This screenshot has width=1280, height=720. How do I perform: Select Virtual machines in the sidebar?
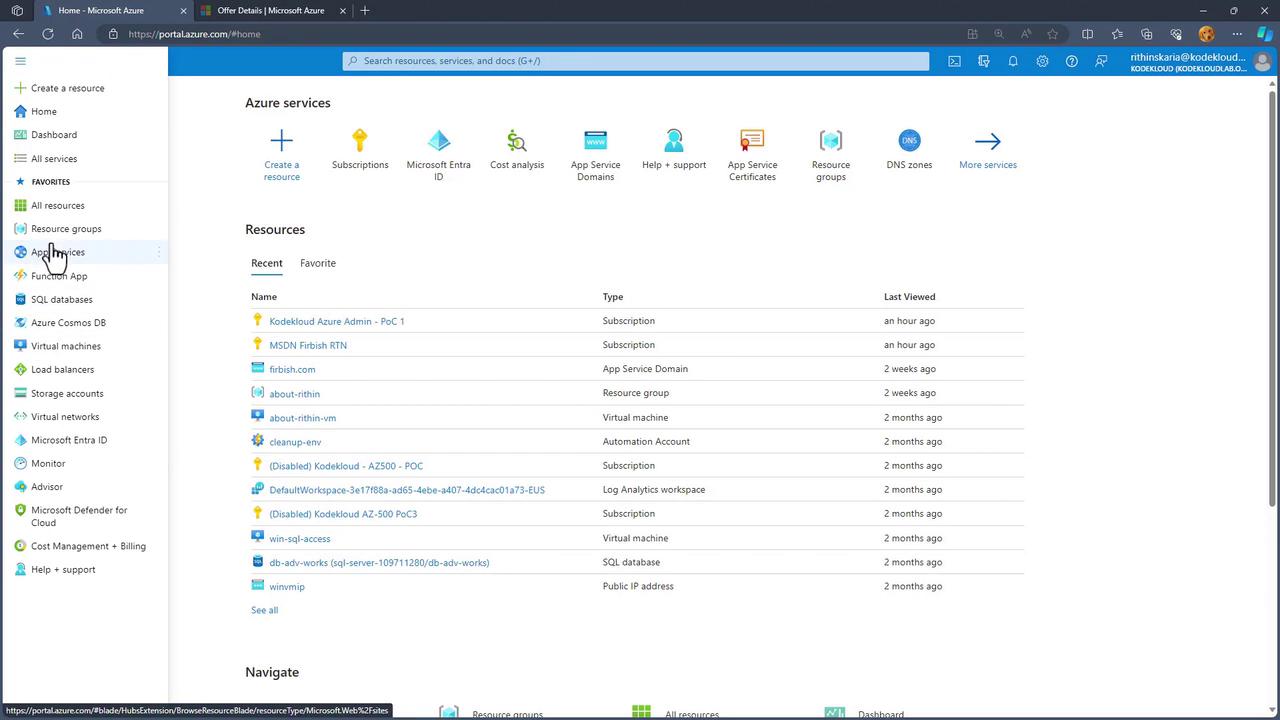tap(66, 346)
